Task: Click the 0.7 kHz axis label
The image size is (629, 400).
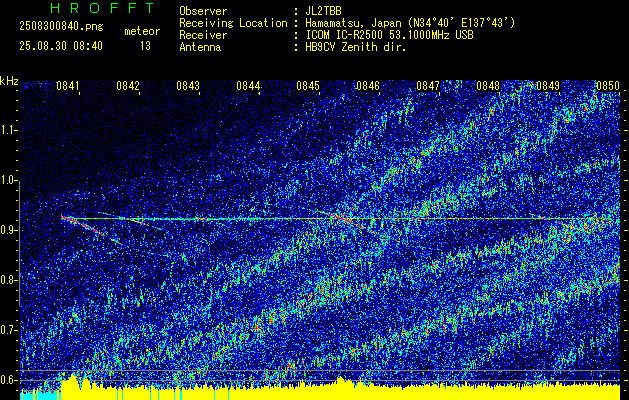Action: (8, 330)
